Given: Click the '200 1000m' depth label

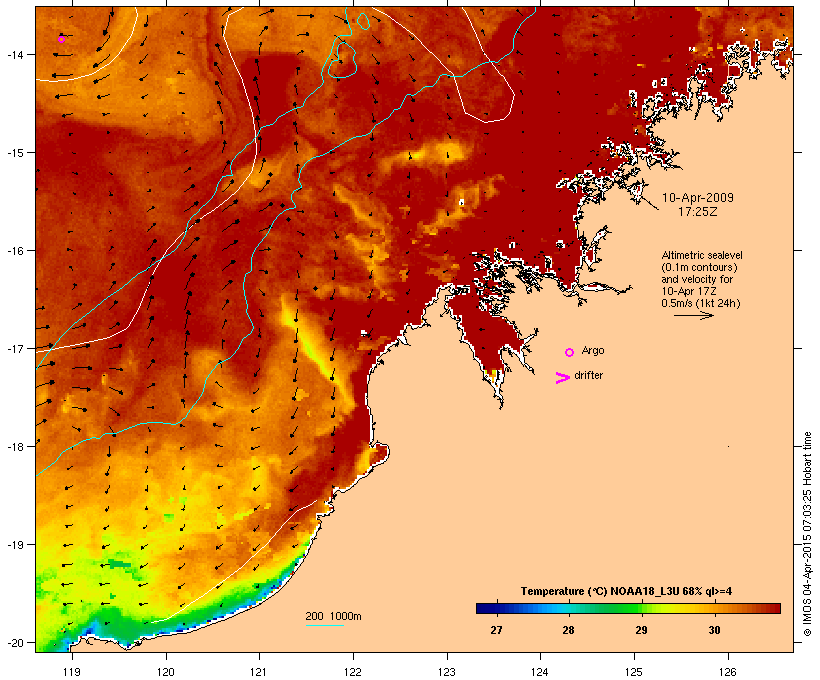Looking at the screenshot, I should [x=333, y=616].
